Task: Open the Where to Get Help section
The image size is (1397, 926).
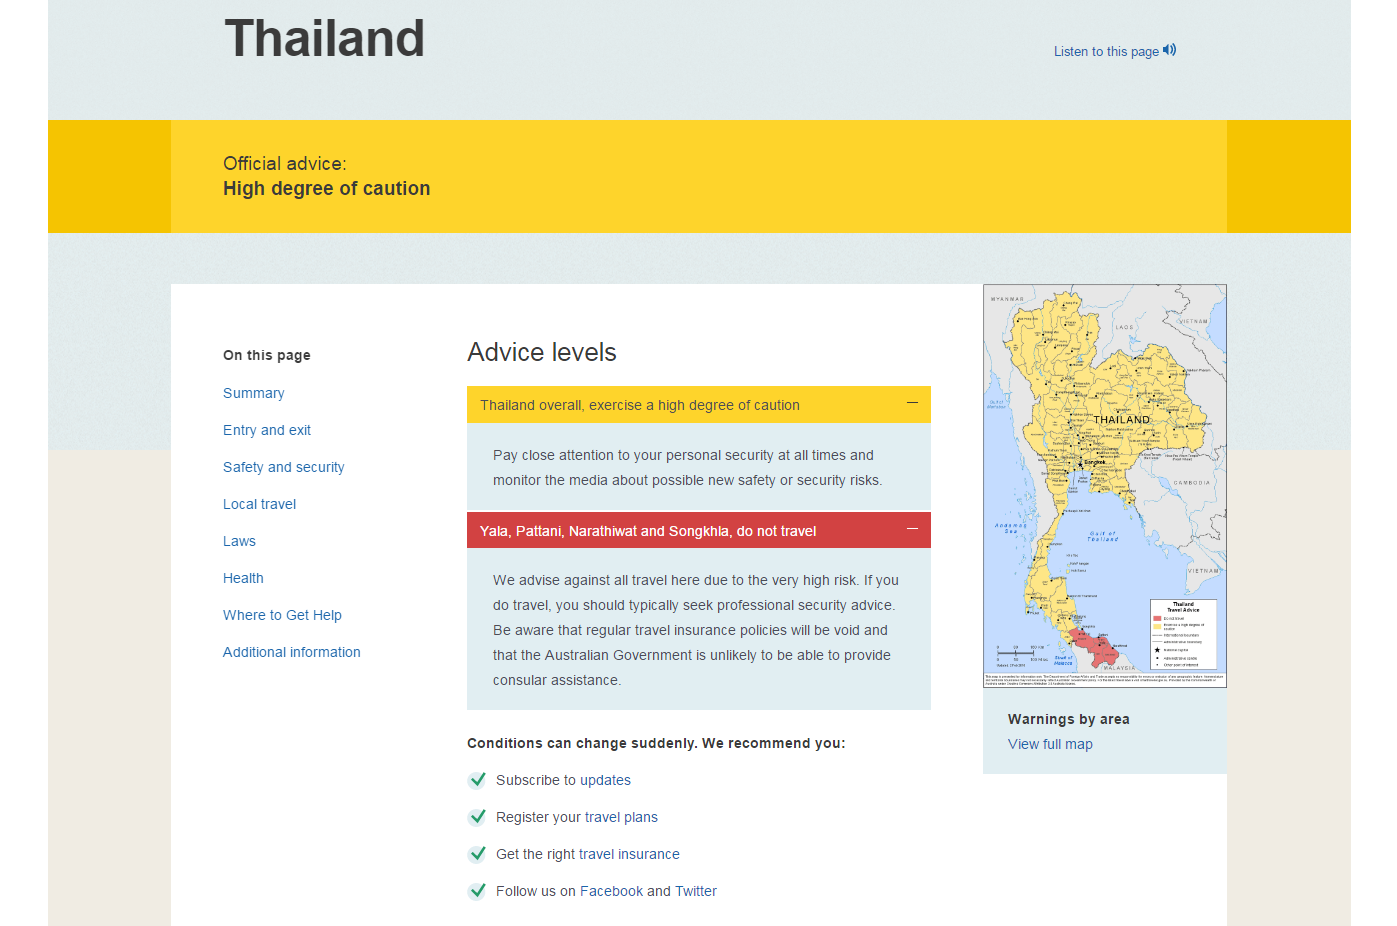Action: 282,615
